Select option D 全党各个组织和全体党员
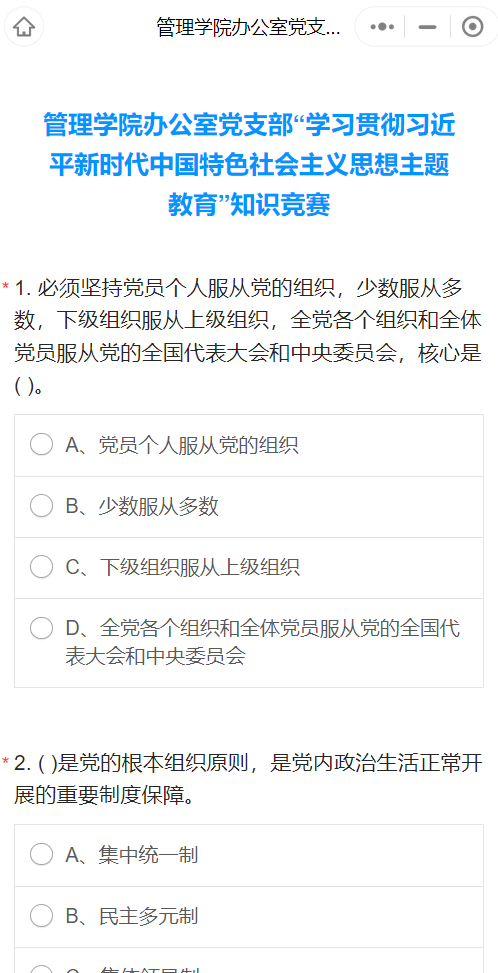Screen dimensions: 498x973 [x=249, y=643]
